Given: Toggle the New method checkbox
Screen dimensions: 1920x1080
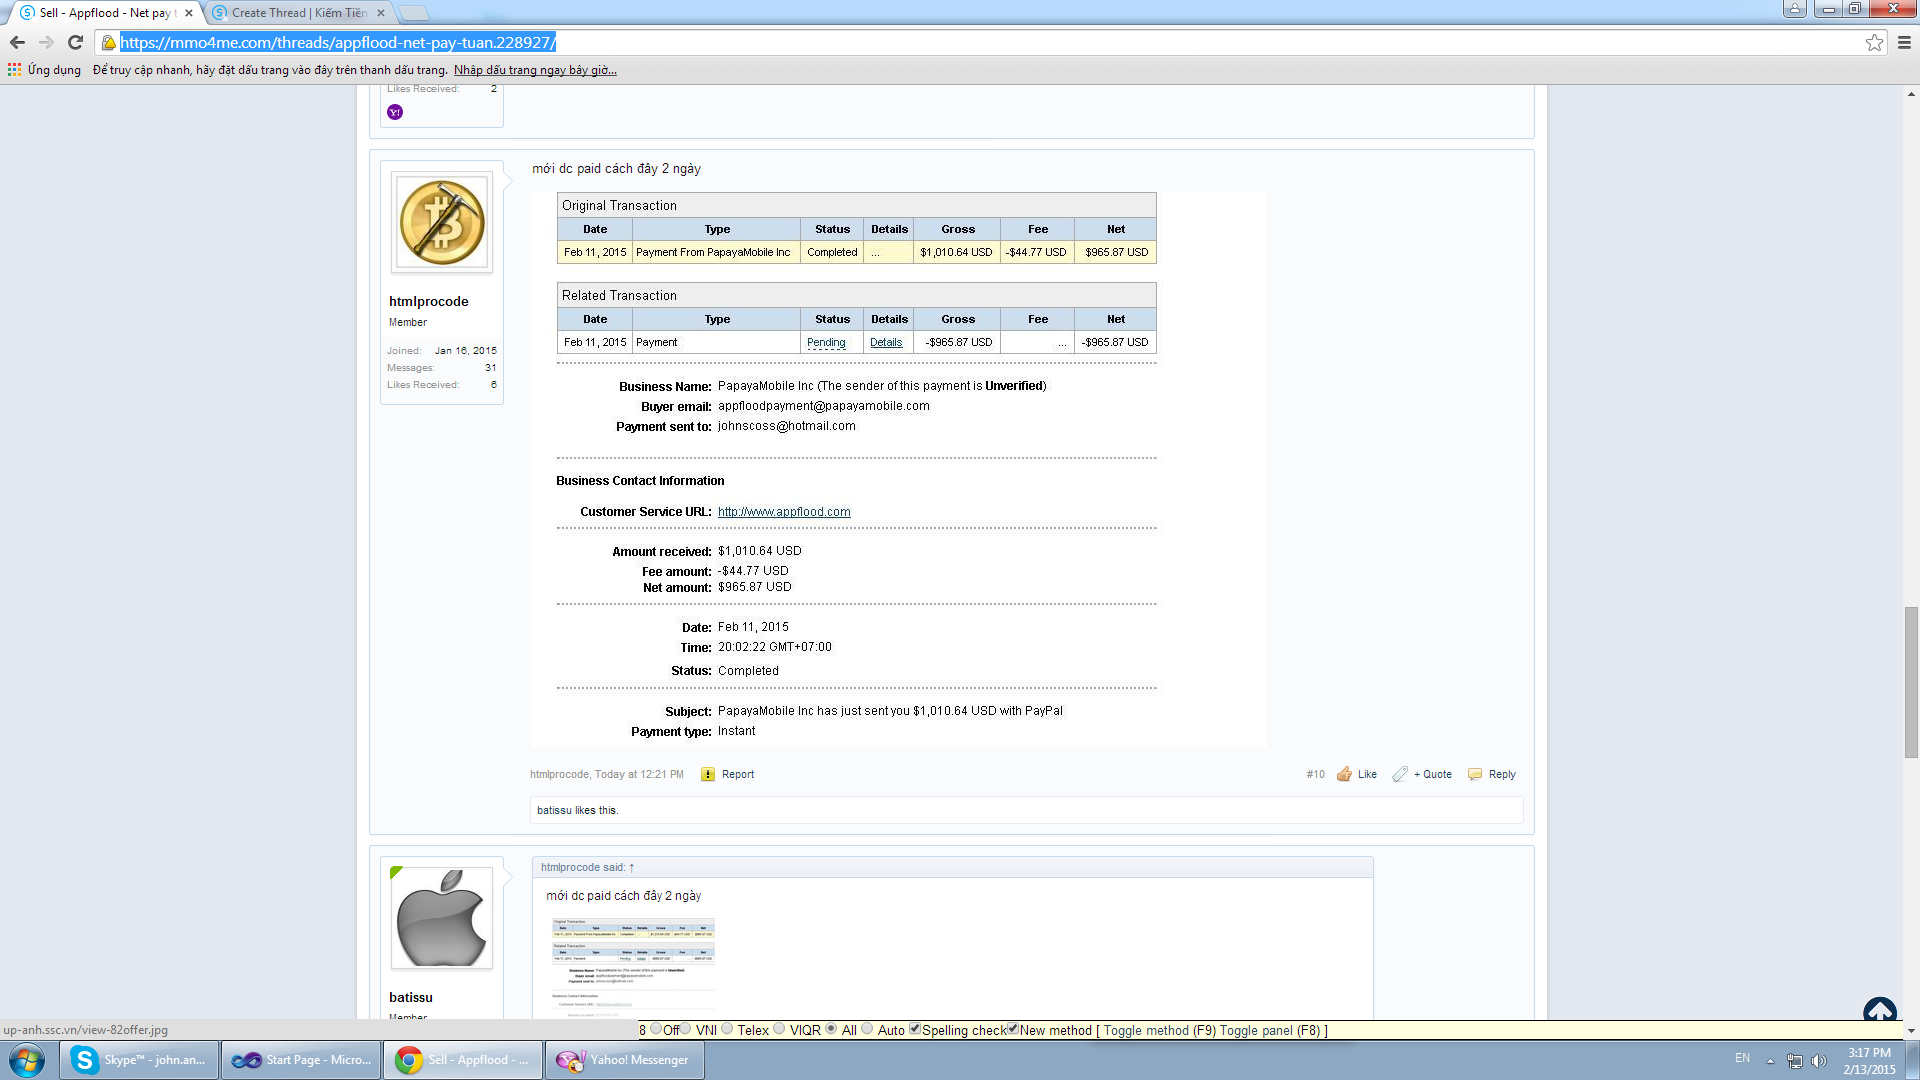Looking at the screenshot, I should pos(1012,1029).
